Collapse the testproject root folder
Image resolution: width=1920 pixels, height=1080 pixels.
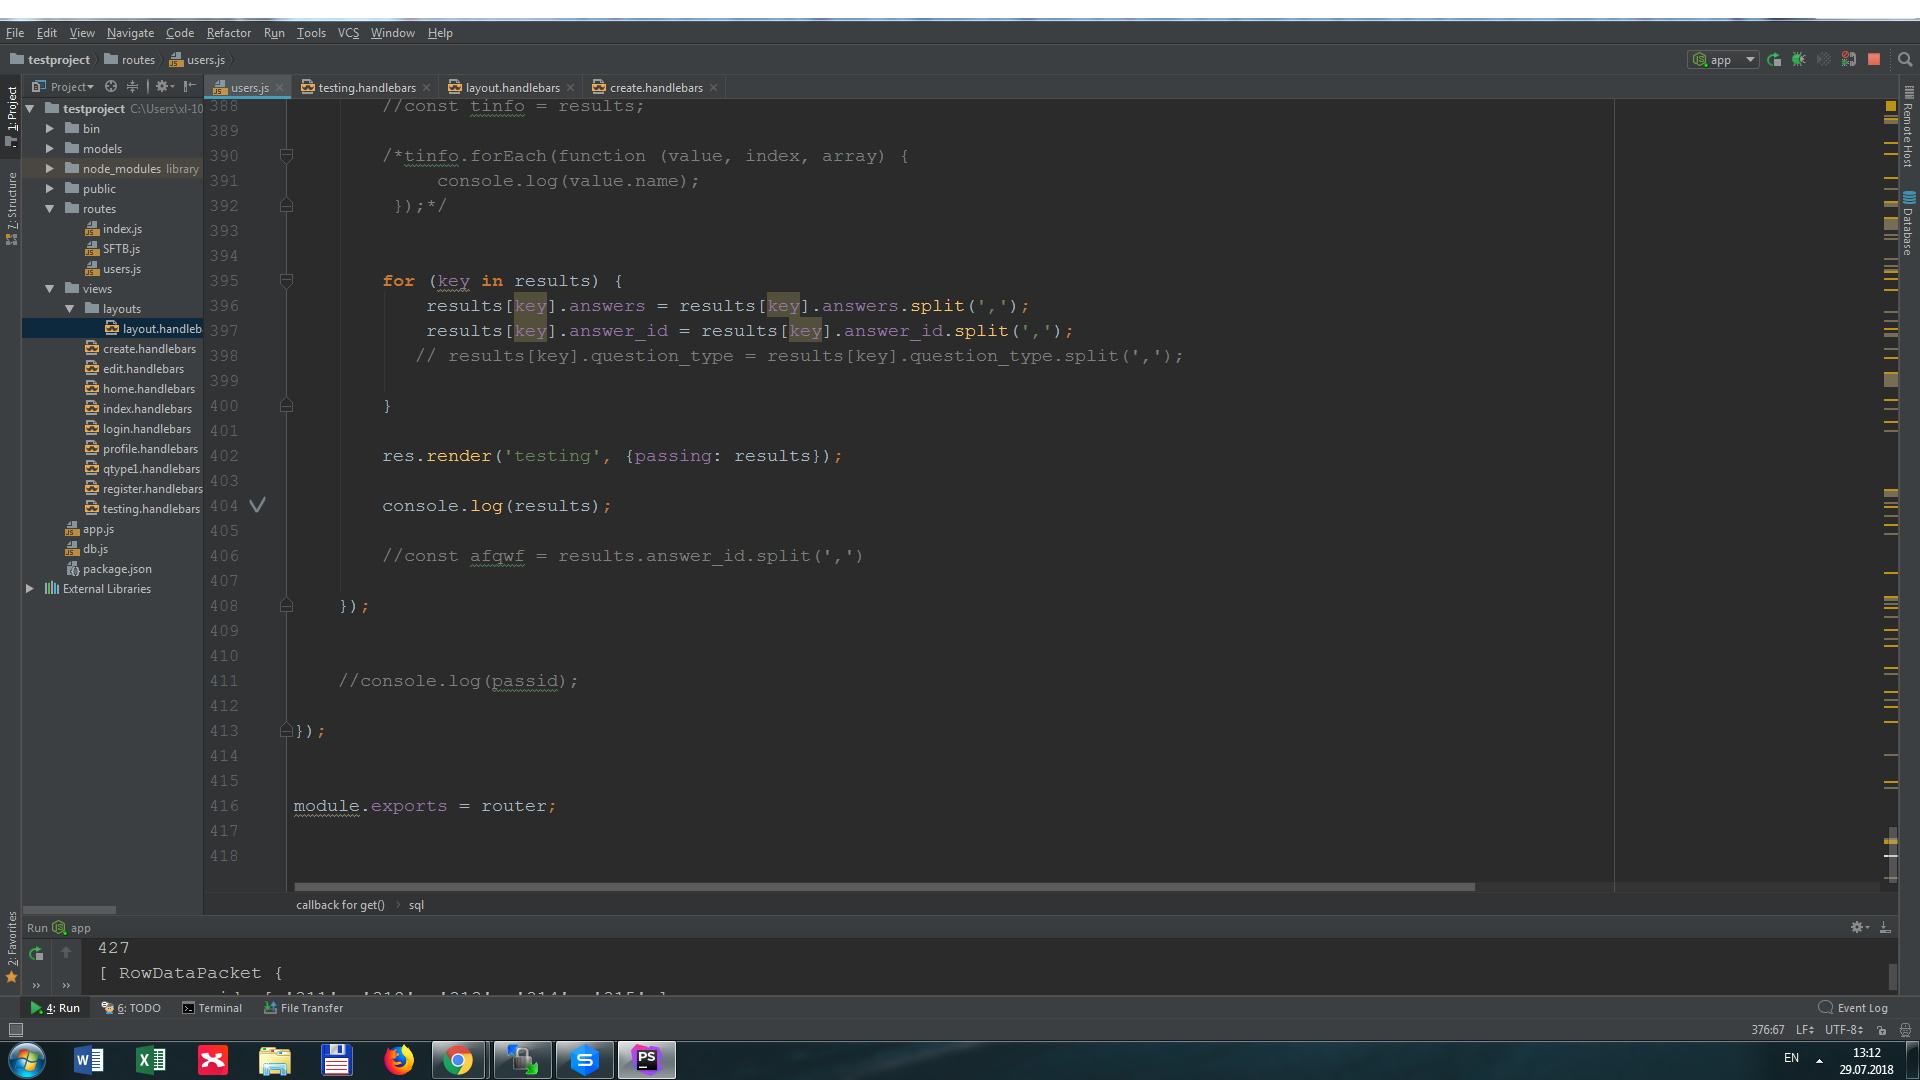(x=30, y=109)
